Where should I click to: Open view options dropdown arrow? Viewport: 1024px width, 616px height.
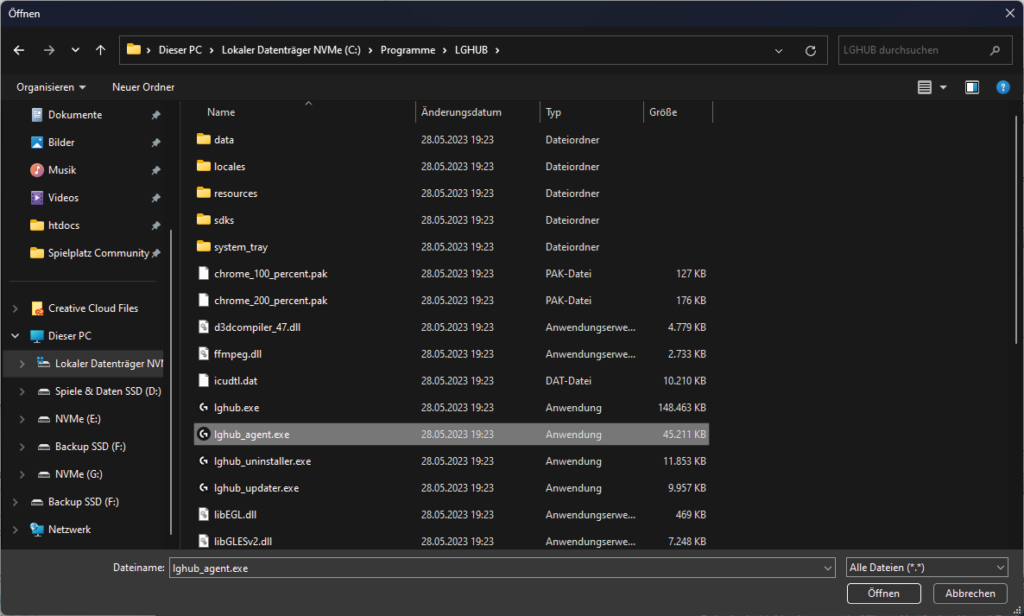click(943, 87)
